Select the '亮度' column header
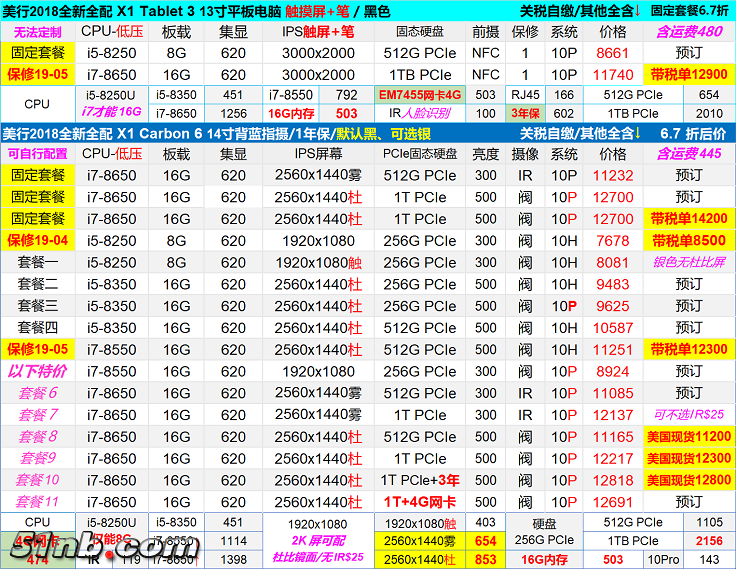Image resolution: width=736 pixels, height=569 pixels. point(485,154)
